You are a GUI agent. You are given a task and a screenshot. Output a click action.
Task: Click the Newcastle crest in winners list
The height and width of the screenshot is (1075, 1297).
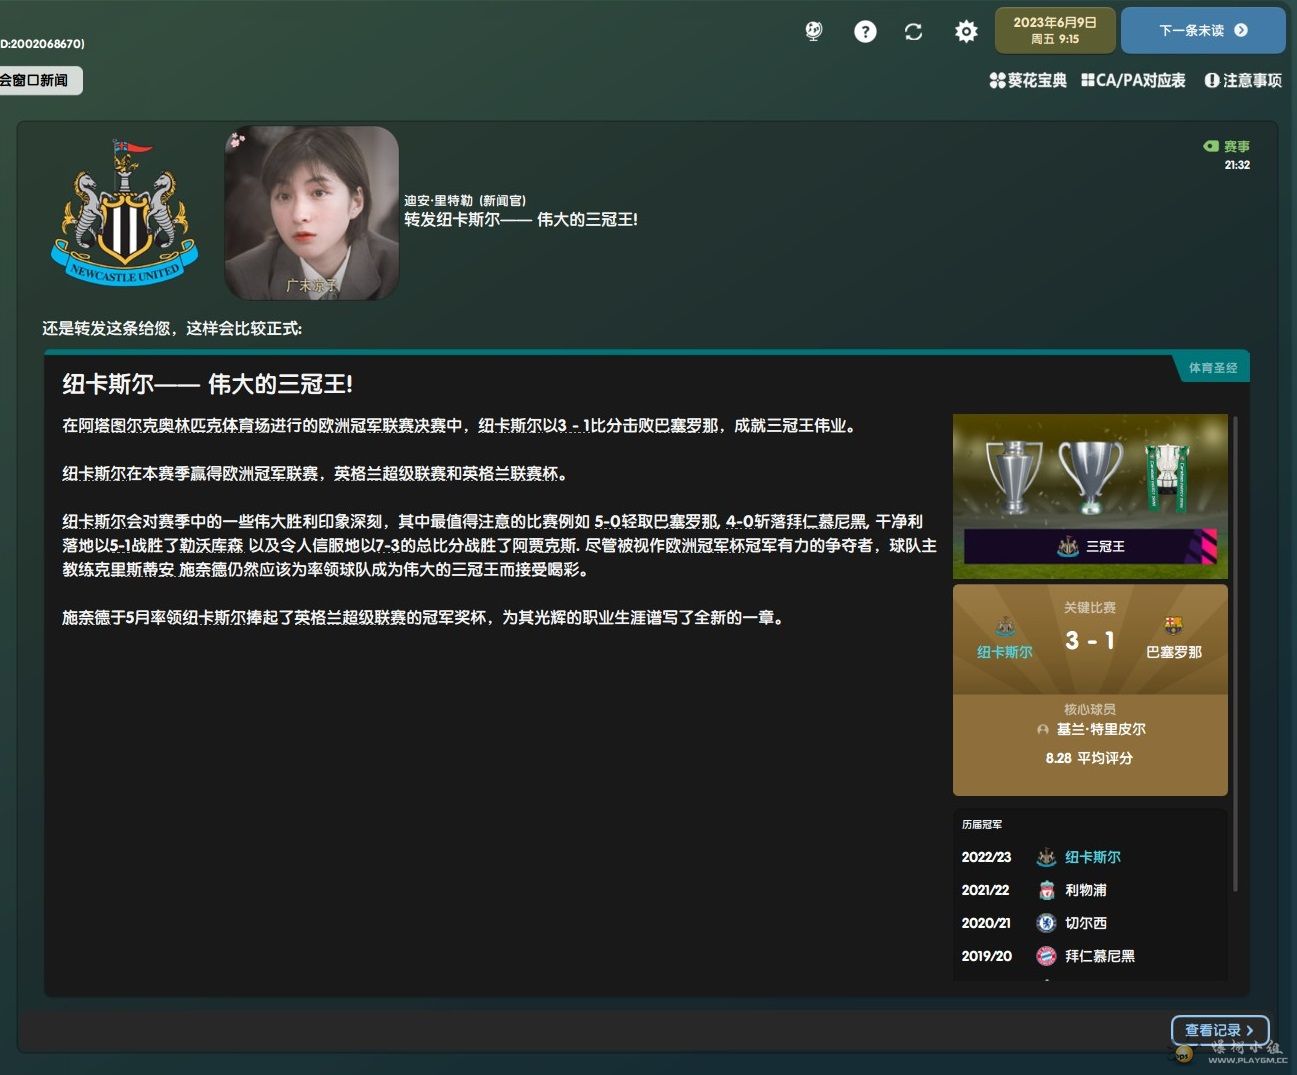[x=1046, y=857]
